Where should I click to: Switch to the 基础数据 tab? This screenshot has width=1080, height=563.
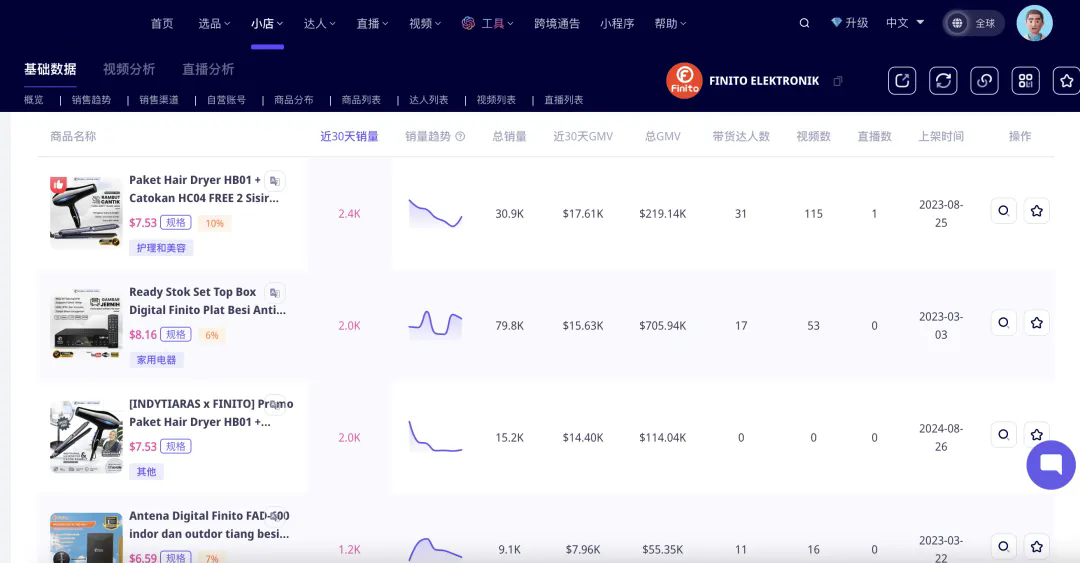pyautogui.click(x=50, y=69)
